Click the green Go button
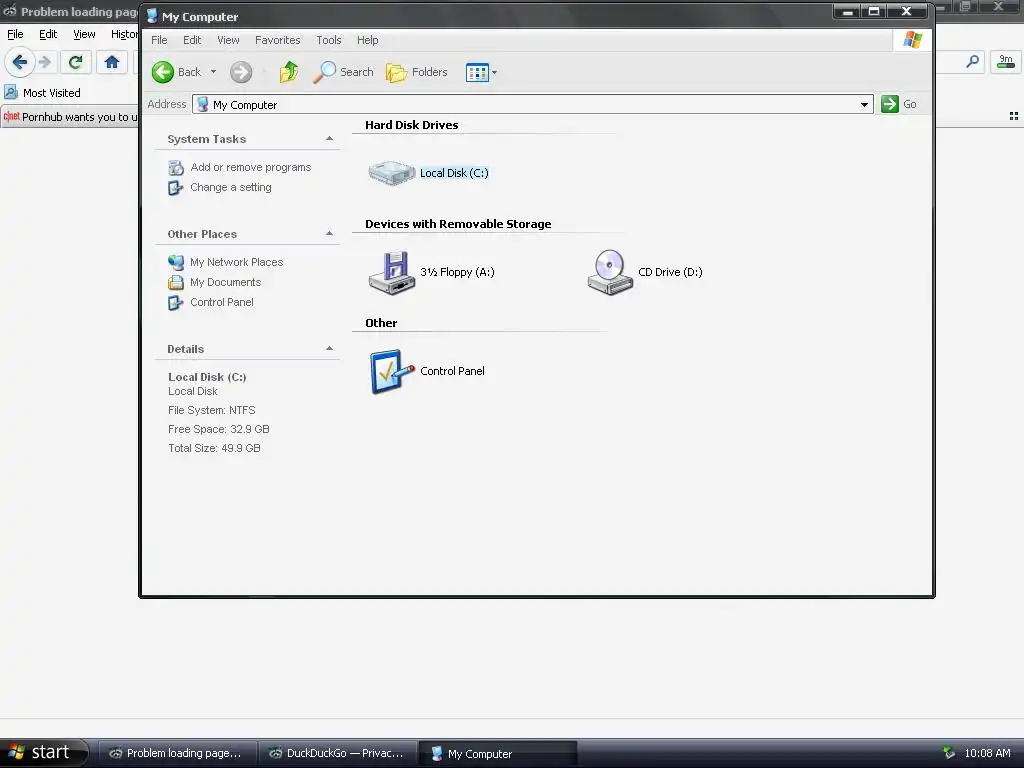Viewport: 1024px width, 768px height. (899, 104)
